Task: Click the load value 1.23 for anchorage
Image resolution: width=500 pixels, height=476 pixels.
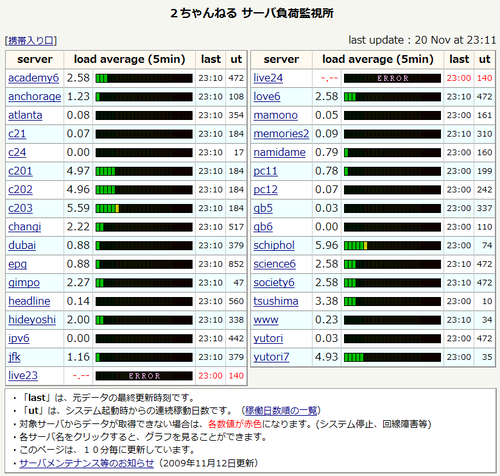Action: click(78, 97)
